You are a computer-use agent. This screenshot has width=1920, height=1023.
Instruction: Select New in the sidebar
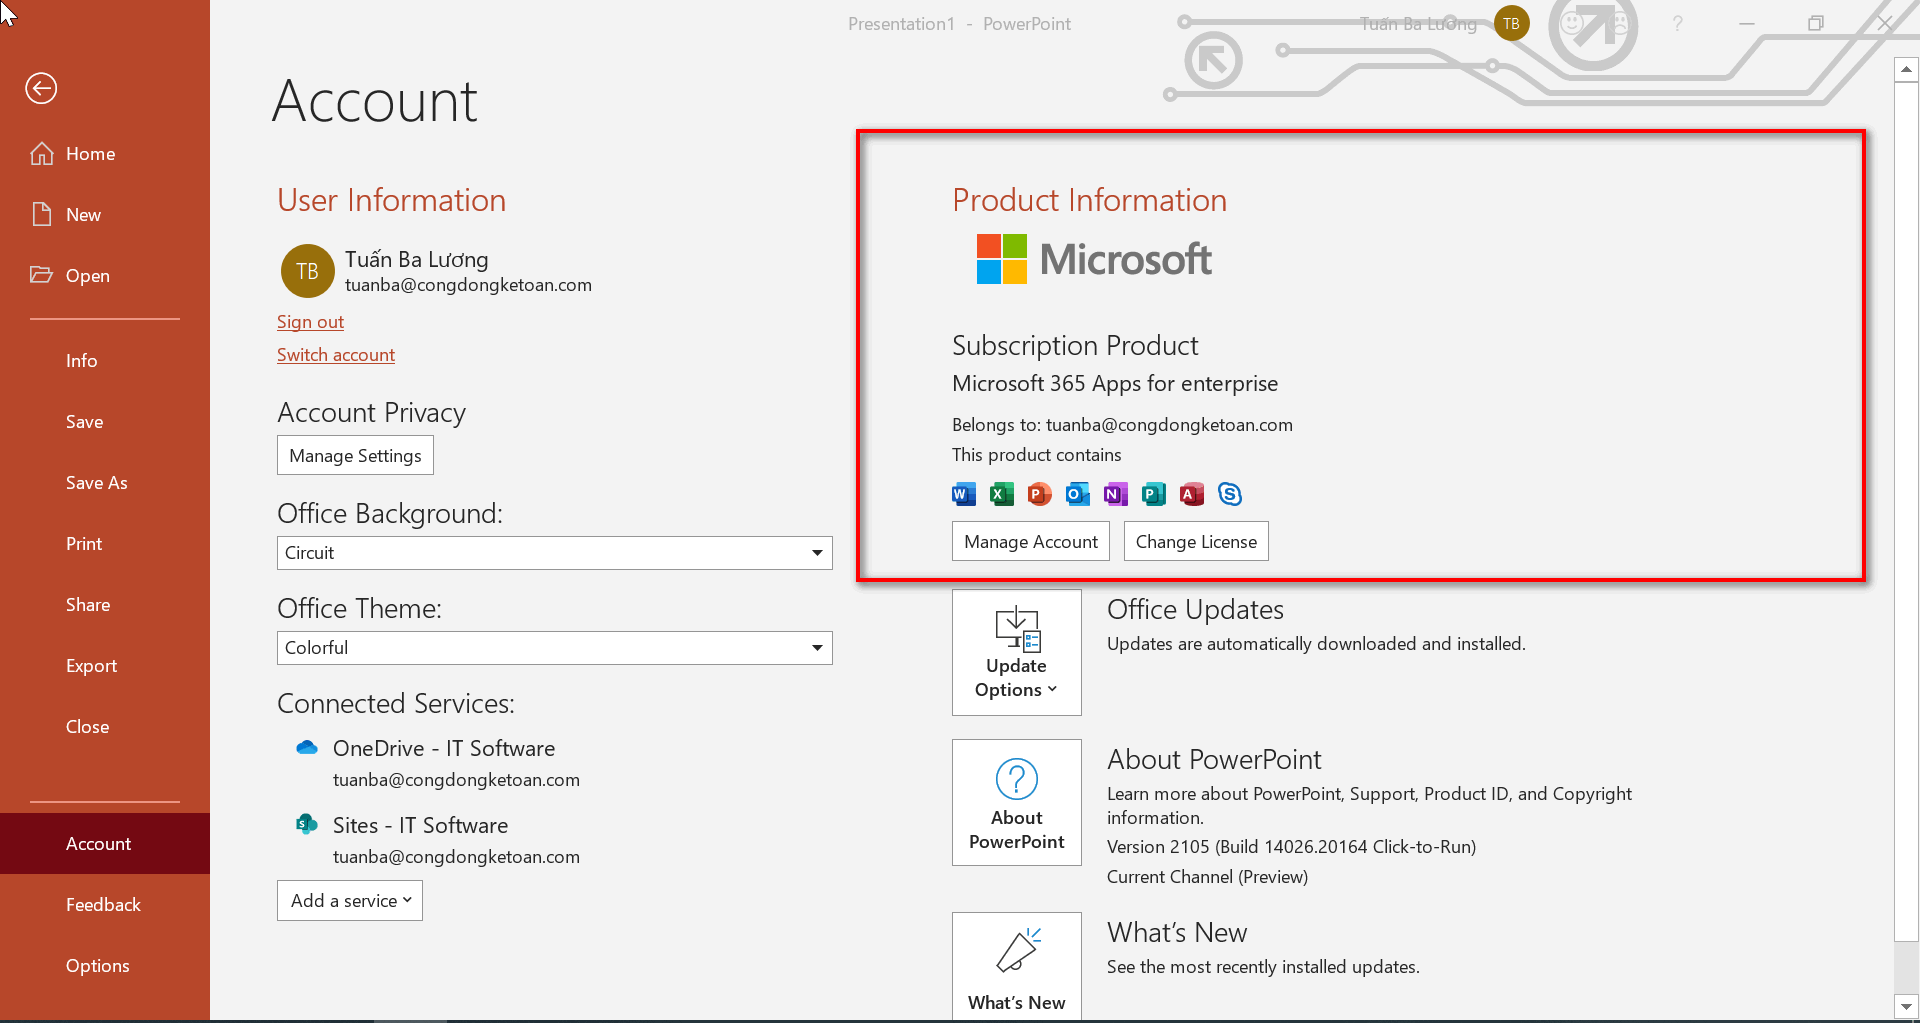105,215
